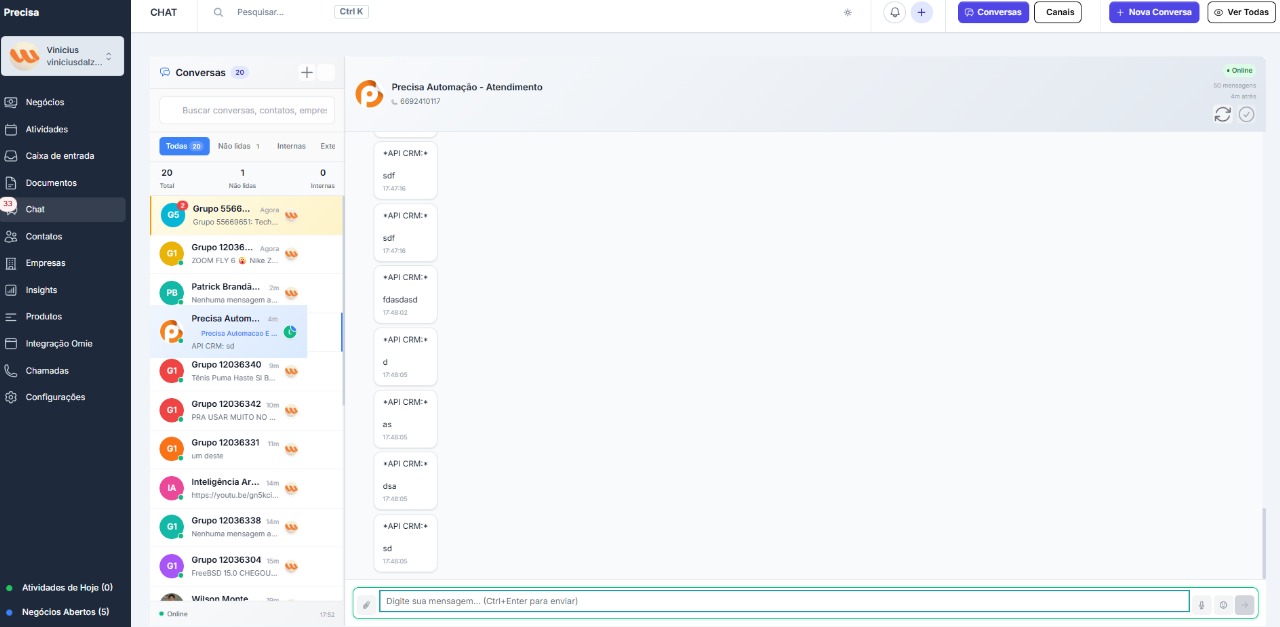This screenshot has height=627, width=1280.
Task: Toggle the light/dark theme sun icon
Action: (848, 12)
